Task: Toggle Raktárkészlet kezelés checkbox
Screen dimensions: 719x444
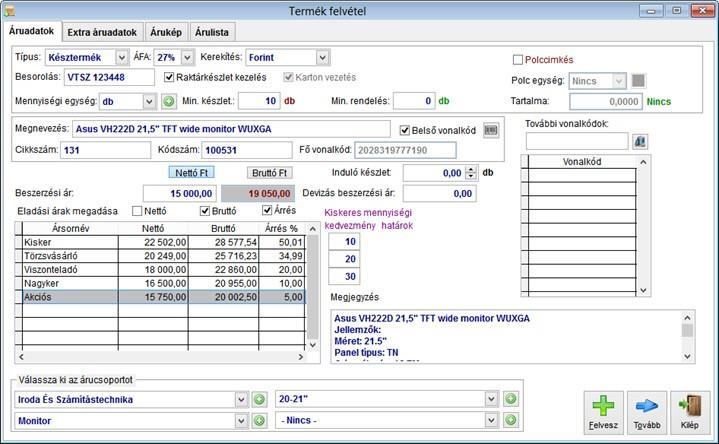Action: pyautogui.click(x=169, y=77)
